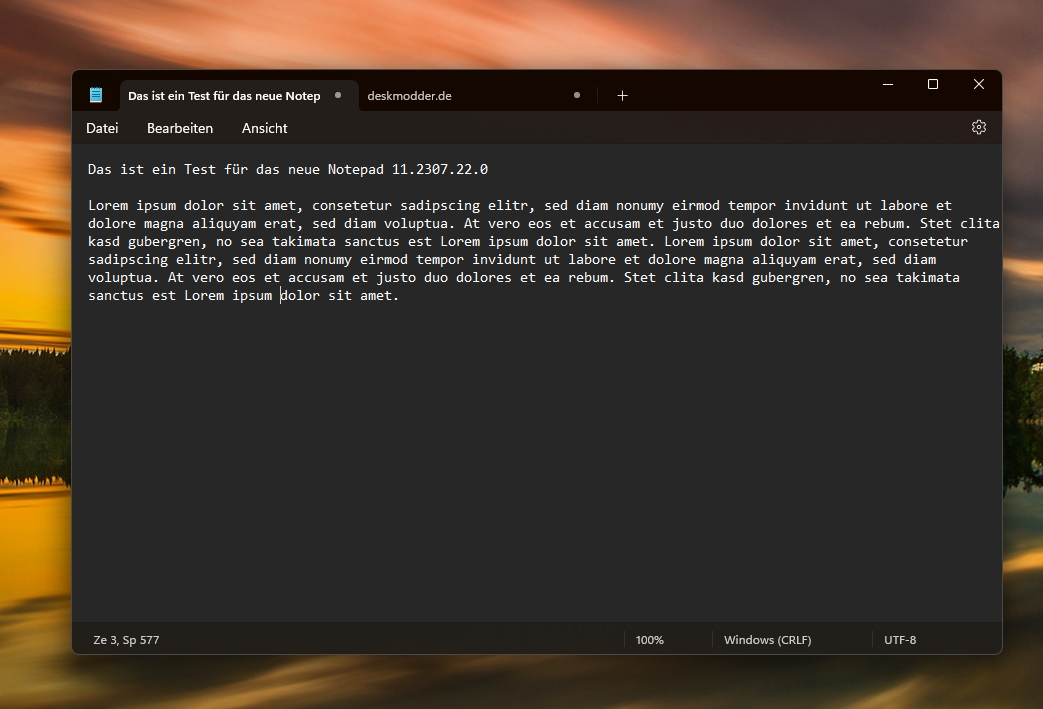
Task: Open the settings gear in Notepad
Action: click(x=978, y=127)
